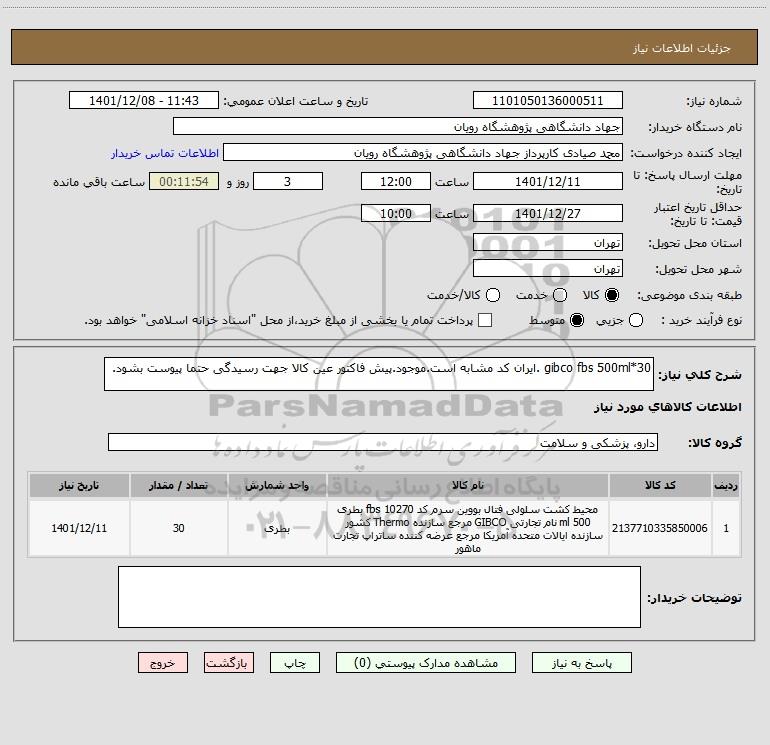
Task: Click the تاریخ نیاز column header
Action: coord(79,486)
